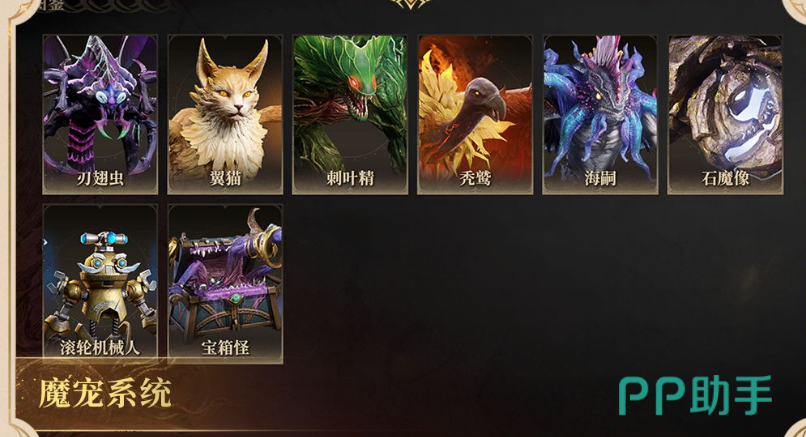The width and height of the screenshot is (806, 437).
Task: Click the 翼猫 name label
Action: point(225,178)
